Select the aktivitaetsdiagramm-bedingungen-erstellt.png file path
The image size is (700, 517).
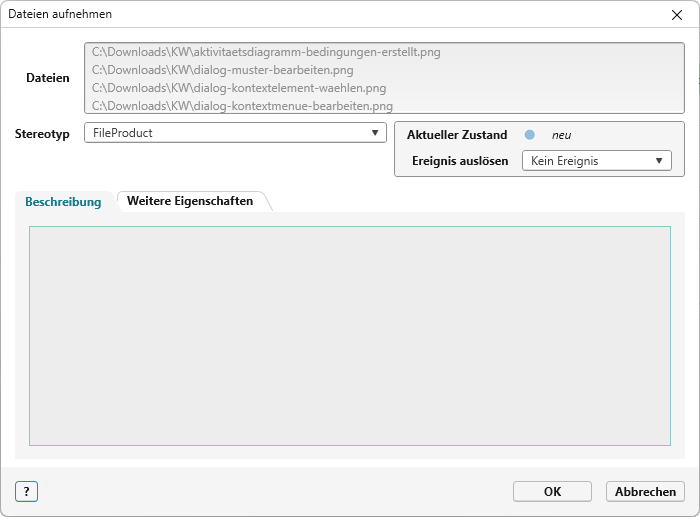[266, 52]
